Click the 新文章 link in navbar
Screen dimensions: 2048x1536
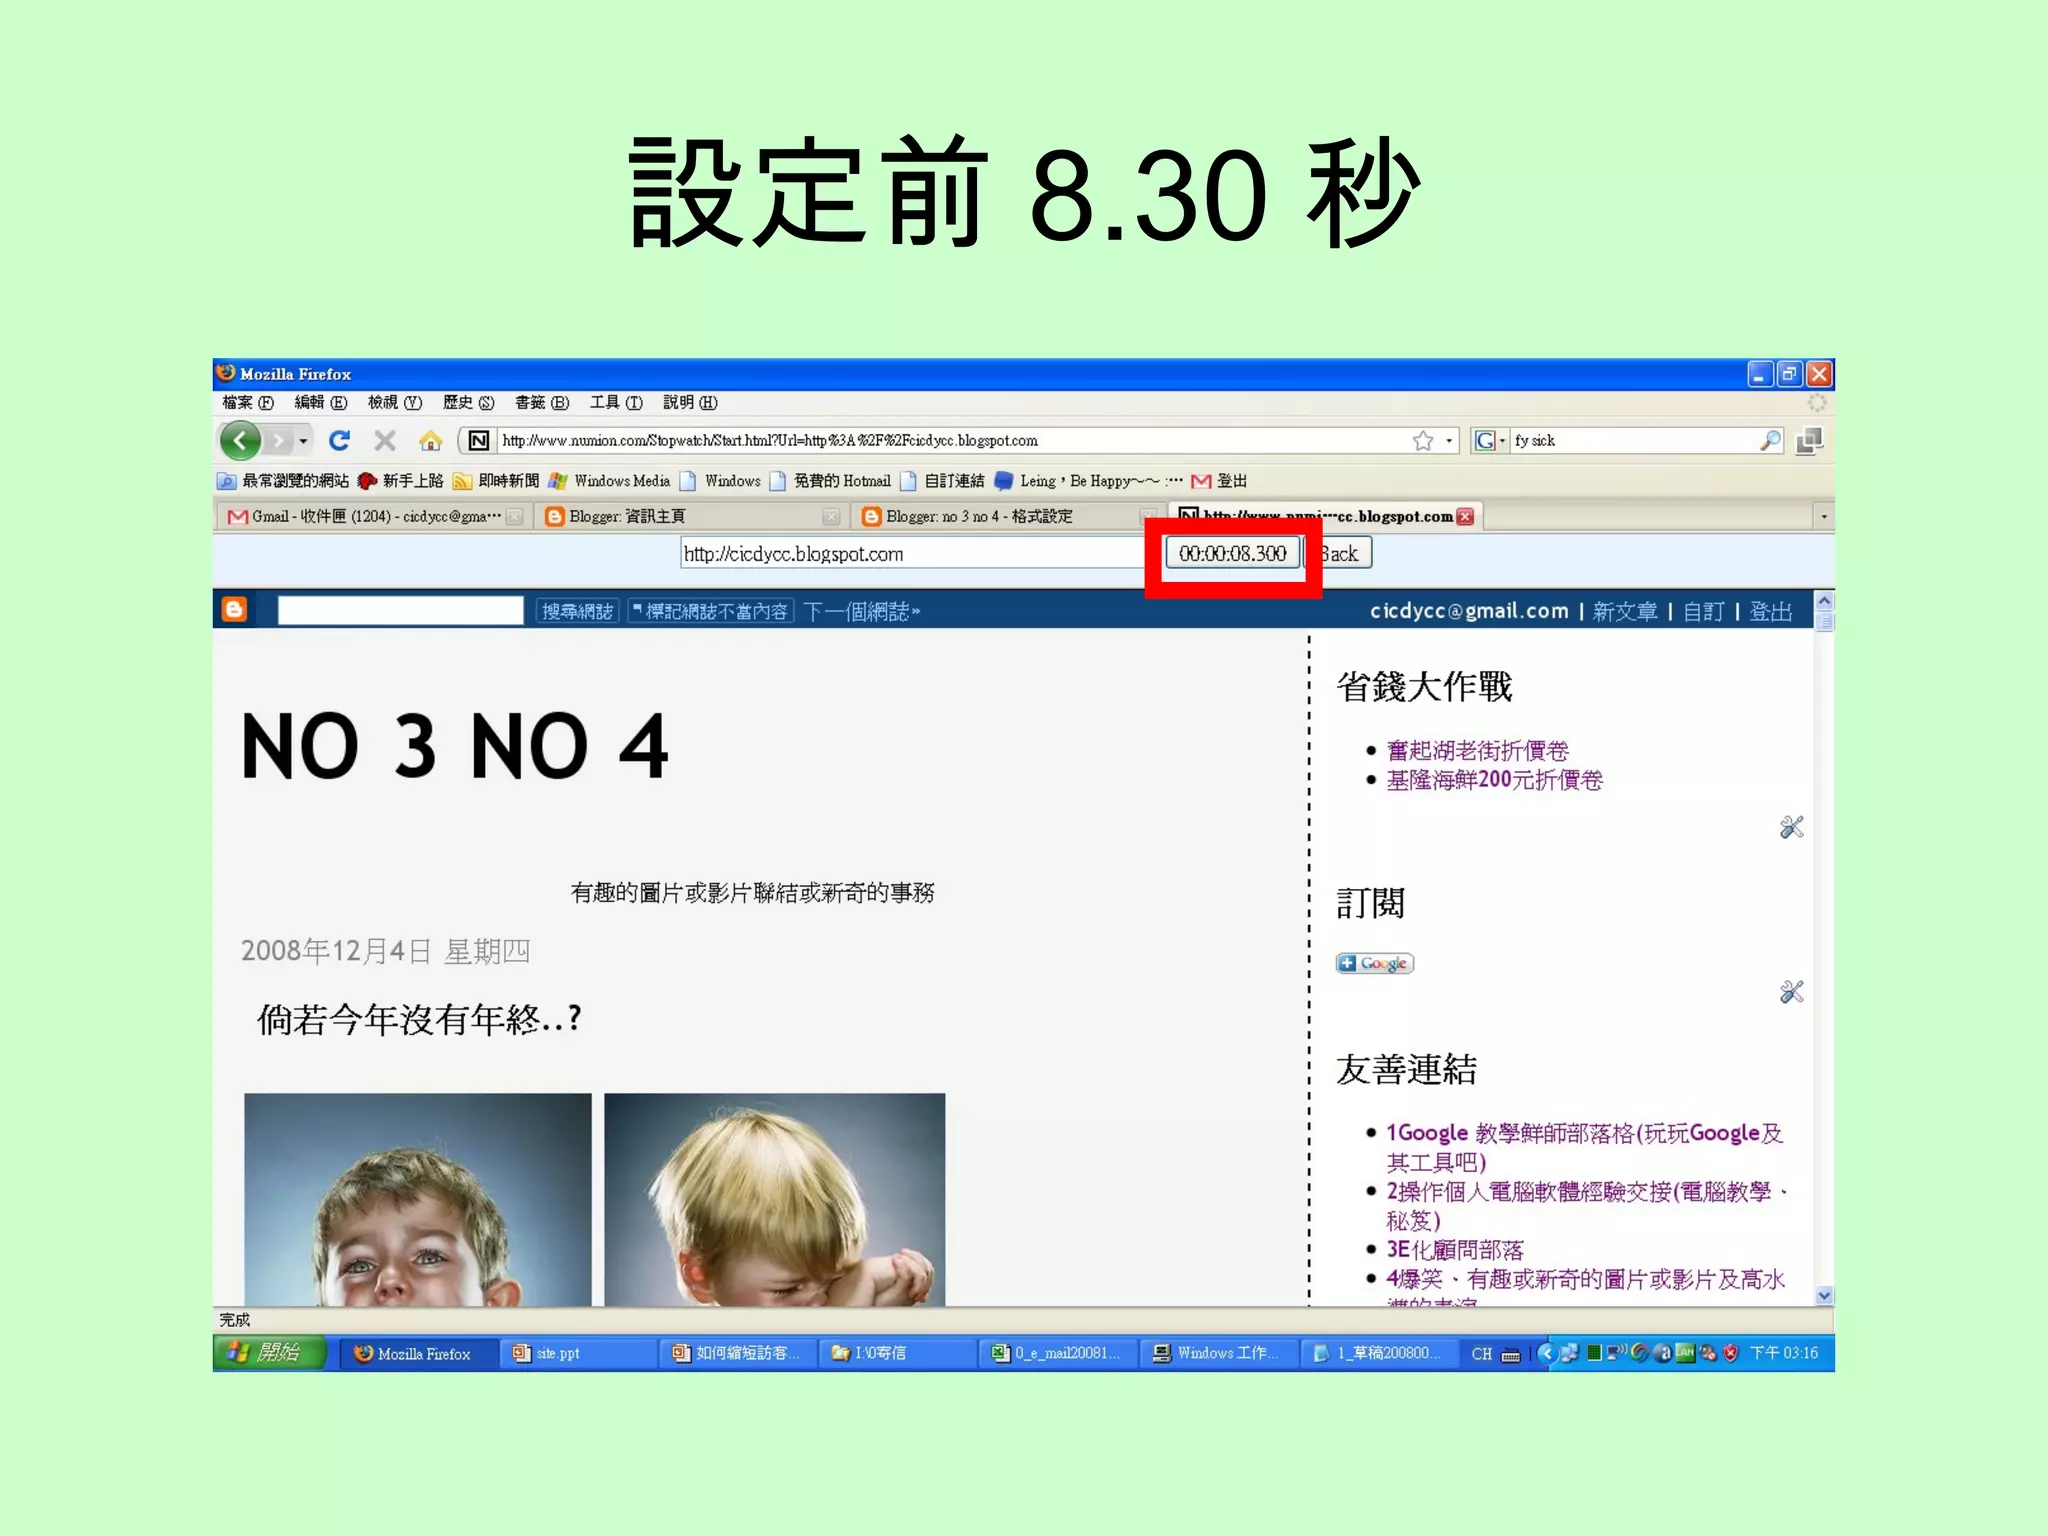click(1625, 611)
